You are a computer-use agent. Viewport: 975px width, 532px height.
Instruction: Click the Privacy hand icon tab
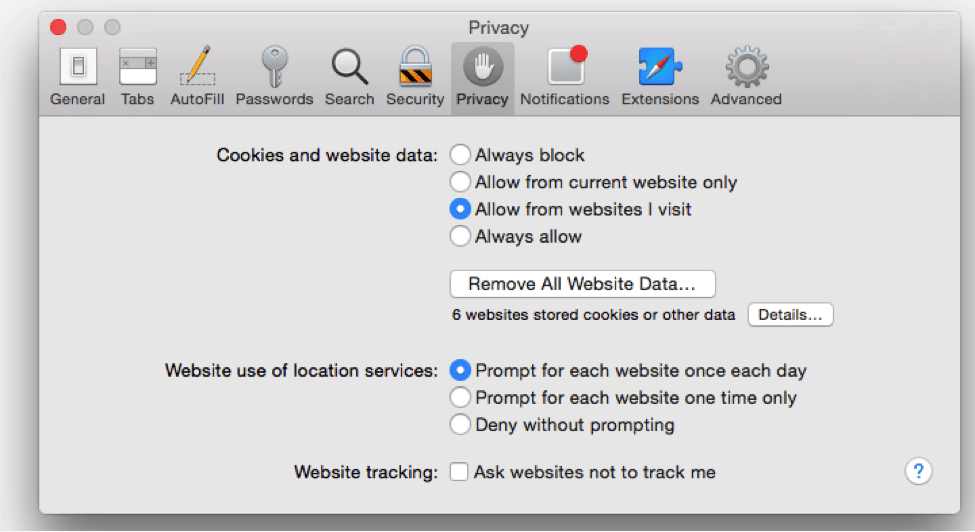click(x=483, y=77)
